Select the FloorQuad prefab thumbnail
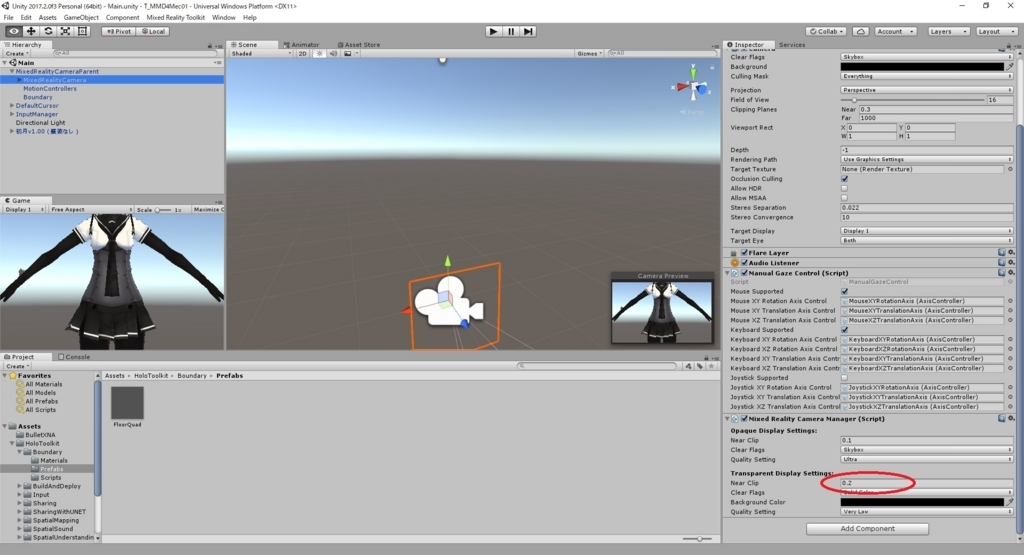The image size is (1024, 555). [x=127, y=403]
